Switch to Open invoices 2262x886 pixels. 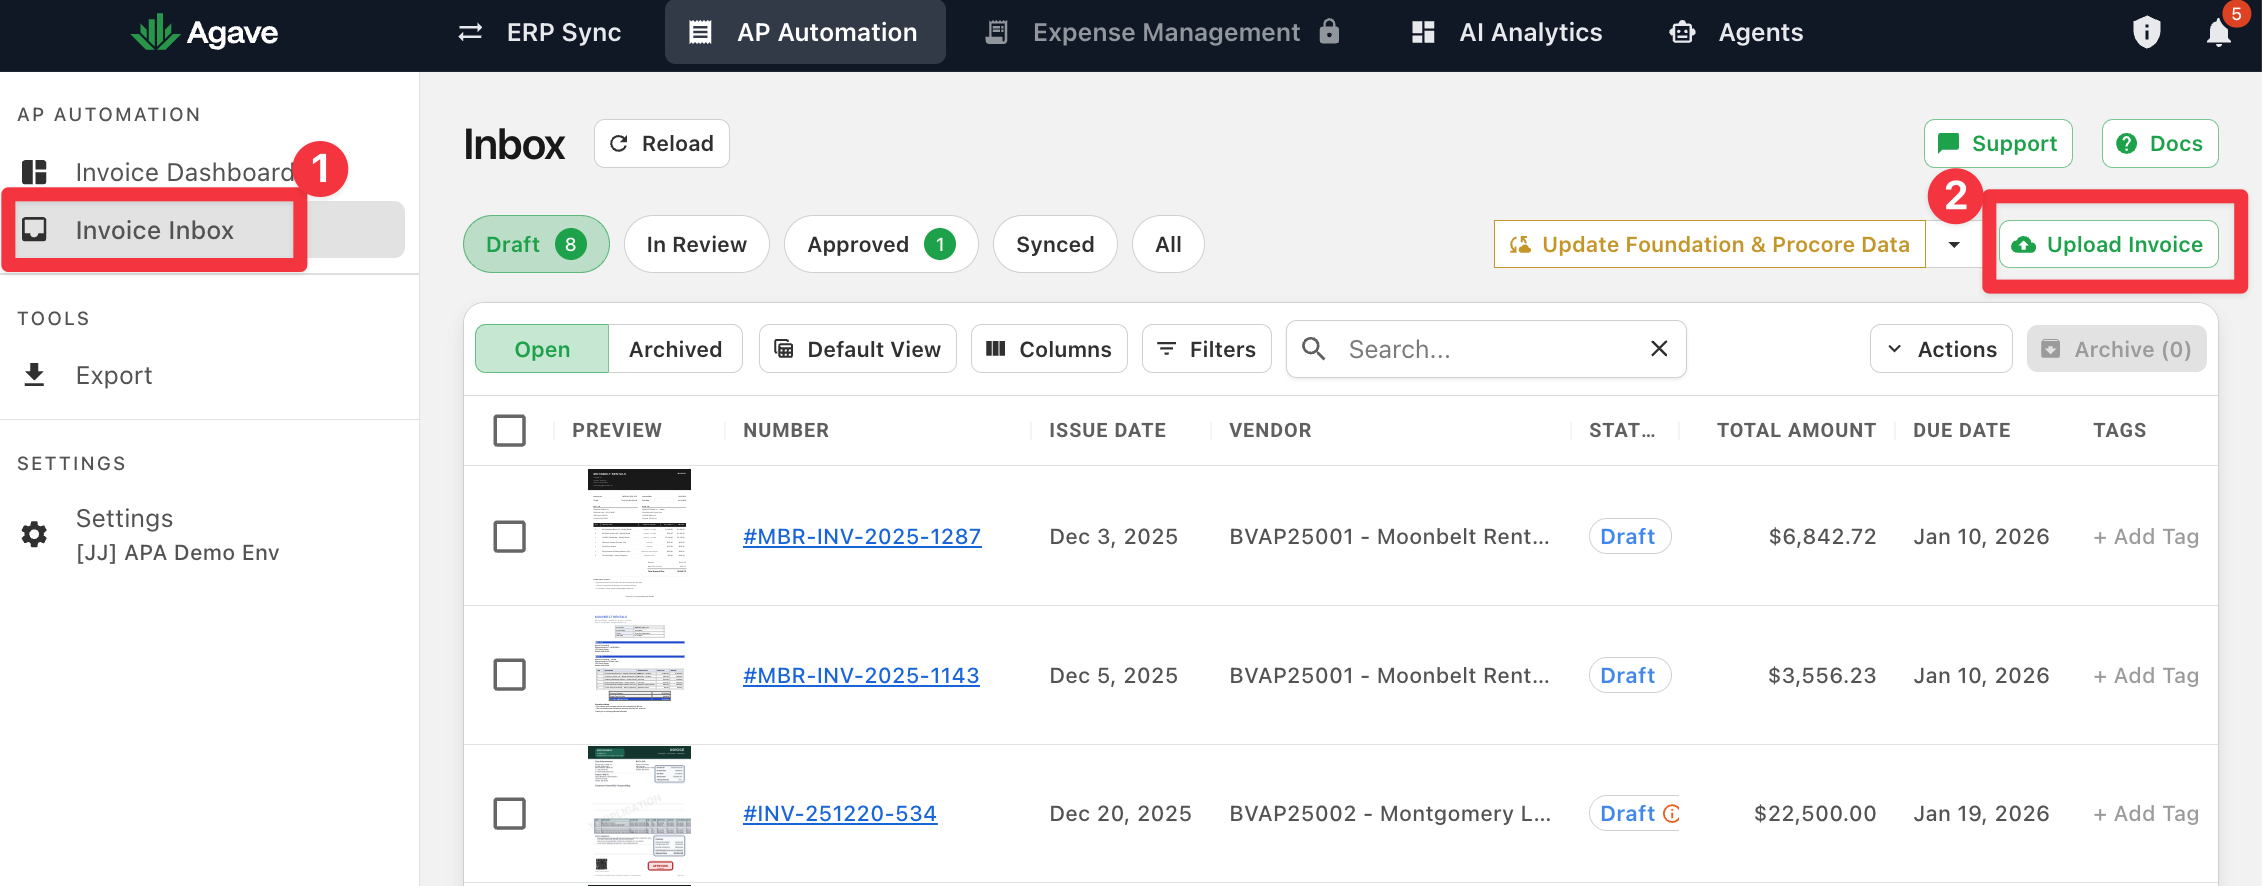(x=542, y=349)
